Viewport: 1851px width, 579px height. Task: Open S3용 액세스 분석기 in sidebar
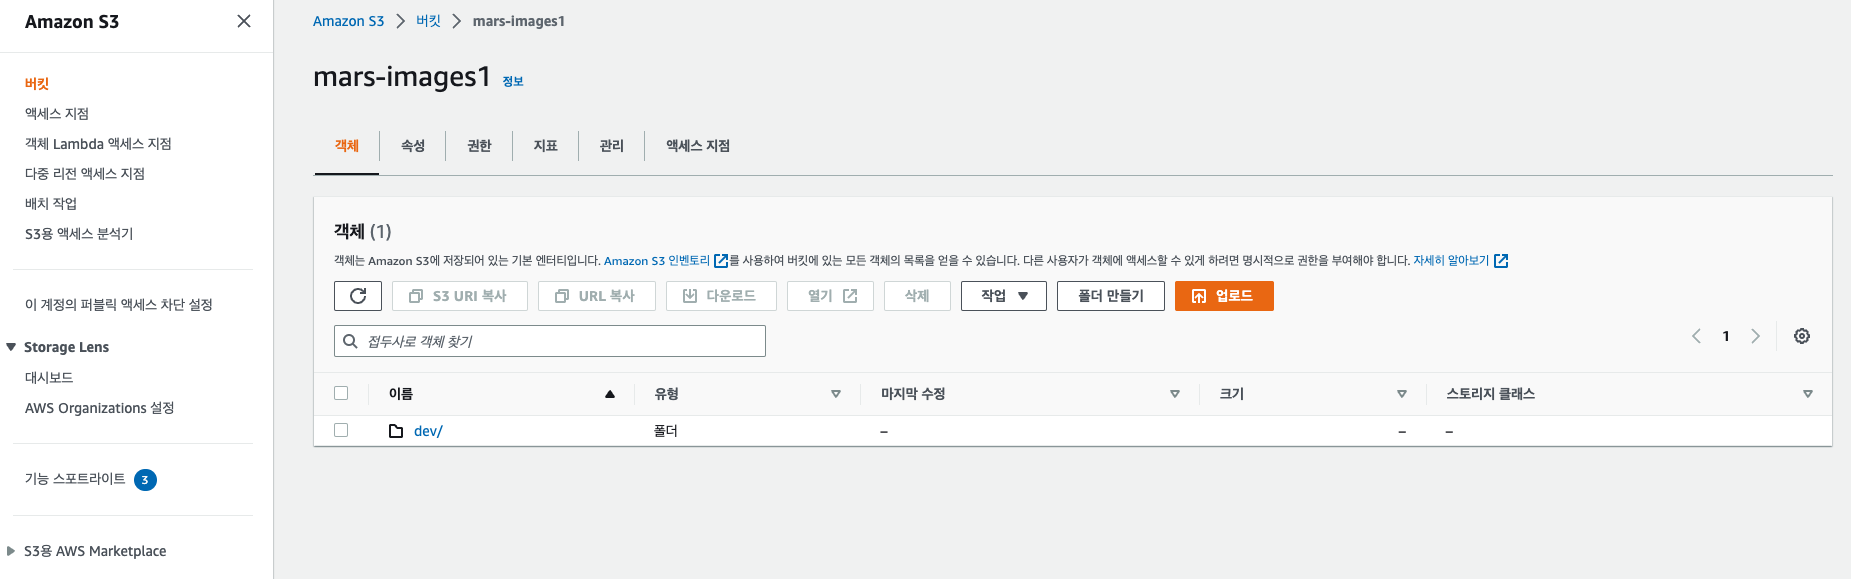pyautogui.click(x=79, y=234)
